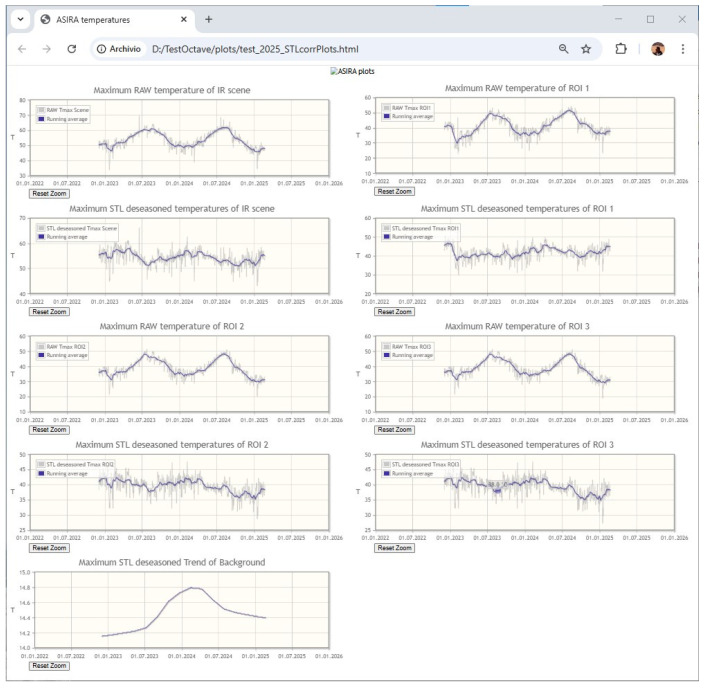Click the Archivio site info chip
The width and height of the screenshot is (704, 688).
pos(119,49)
